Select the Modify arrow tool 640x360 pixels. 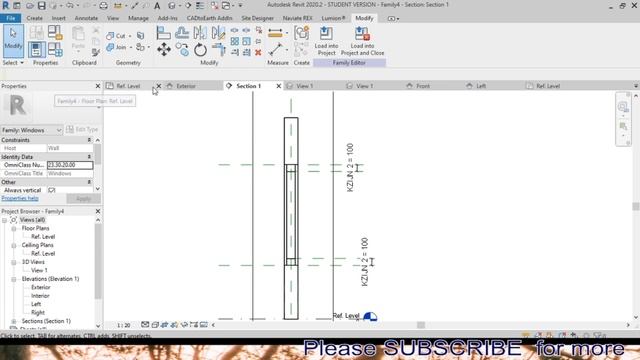pos(13,41)
